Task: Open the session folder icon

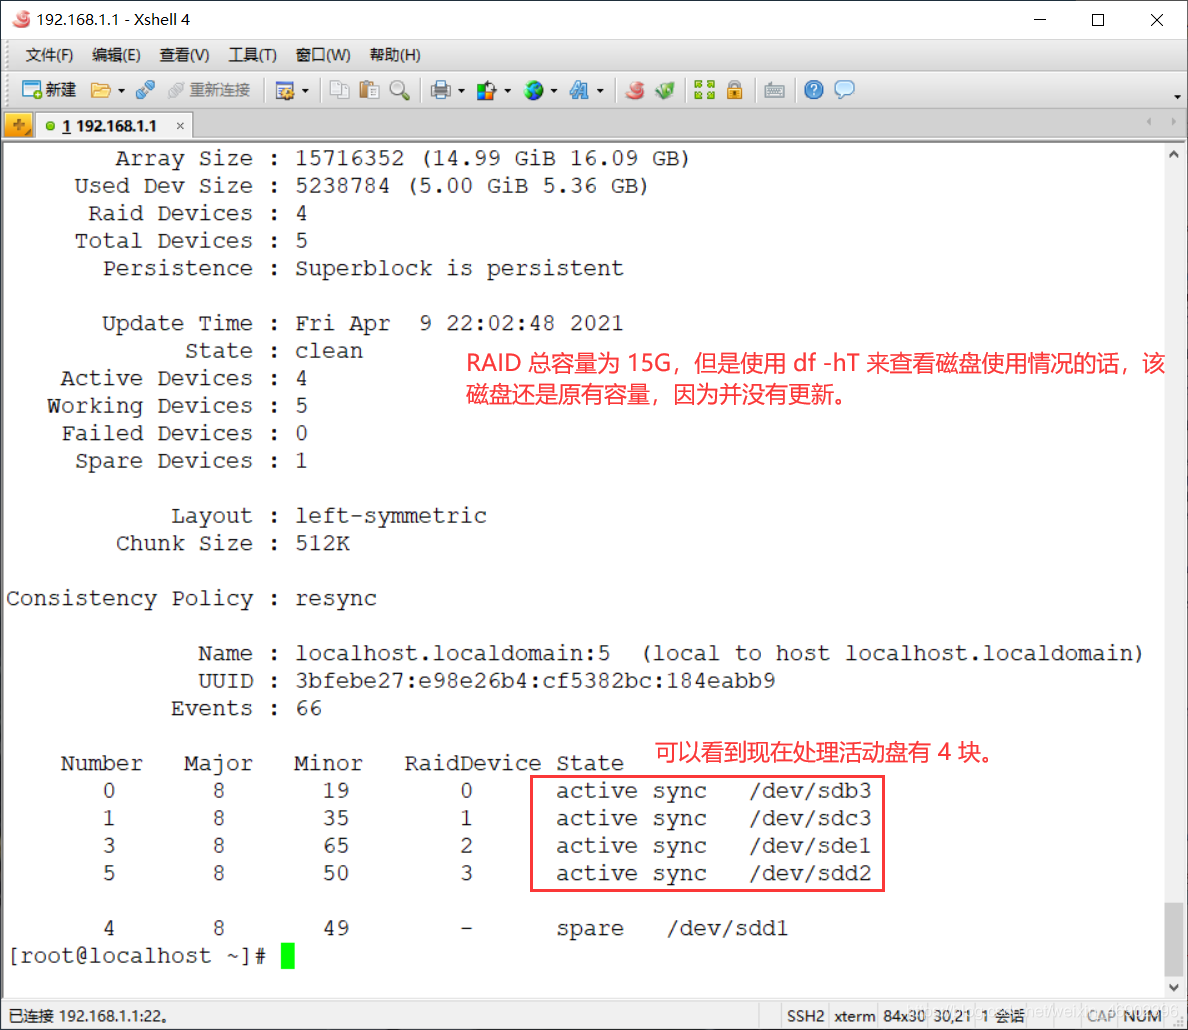Action: (x=101, y=90)
